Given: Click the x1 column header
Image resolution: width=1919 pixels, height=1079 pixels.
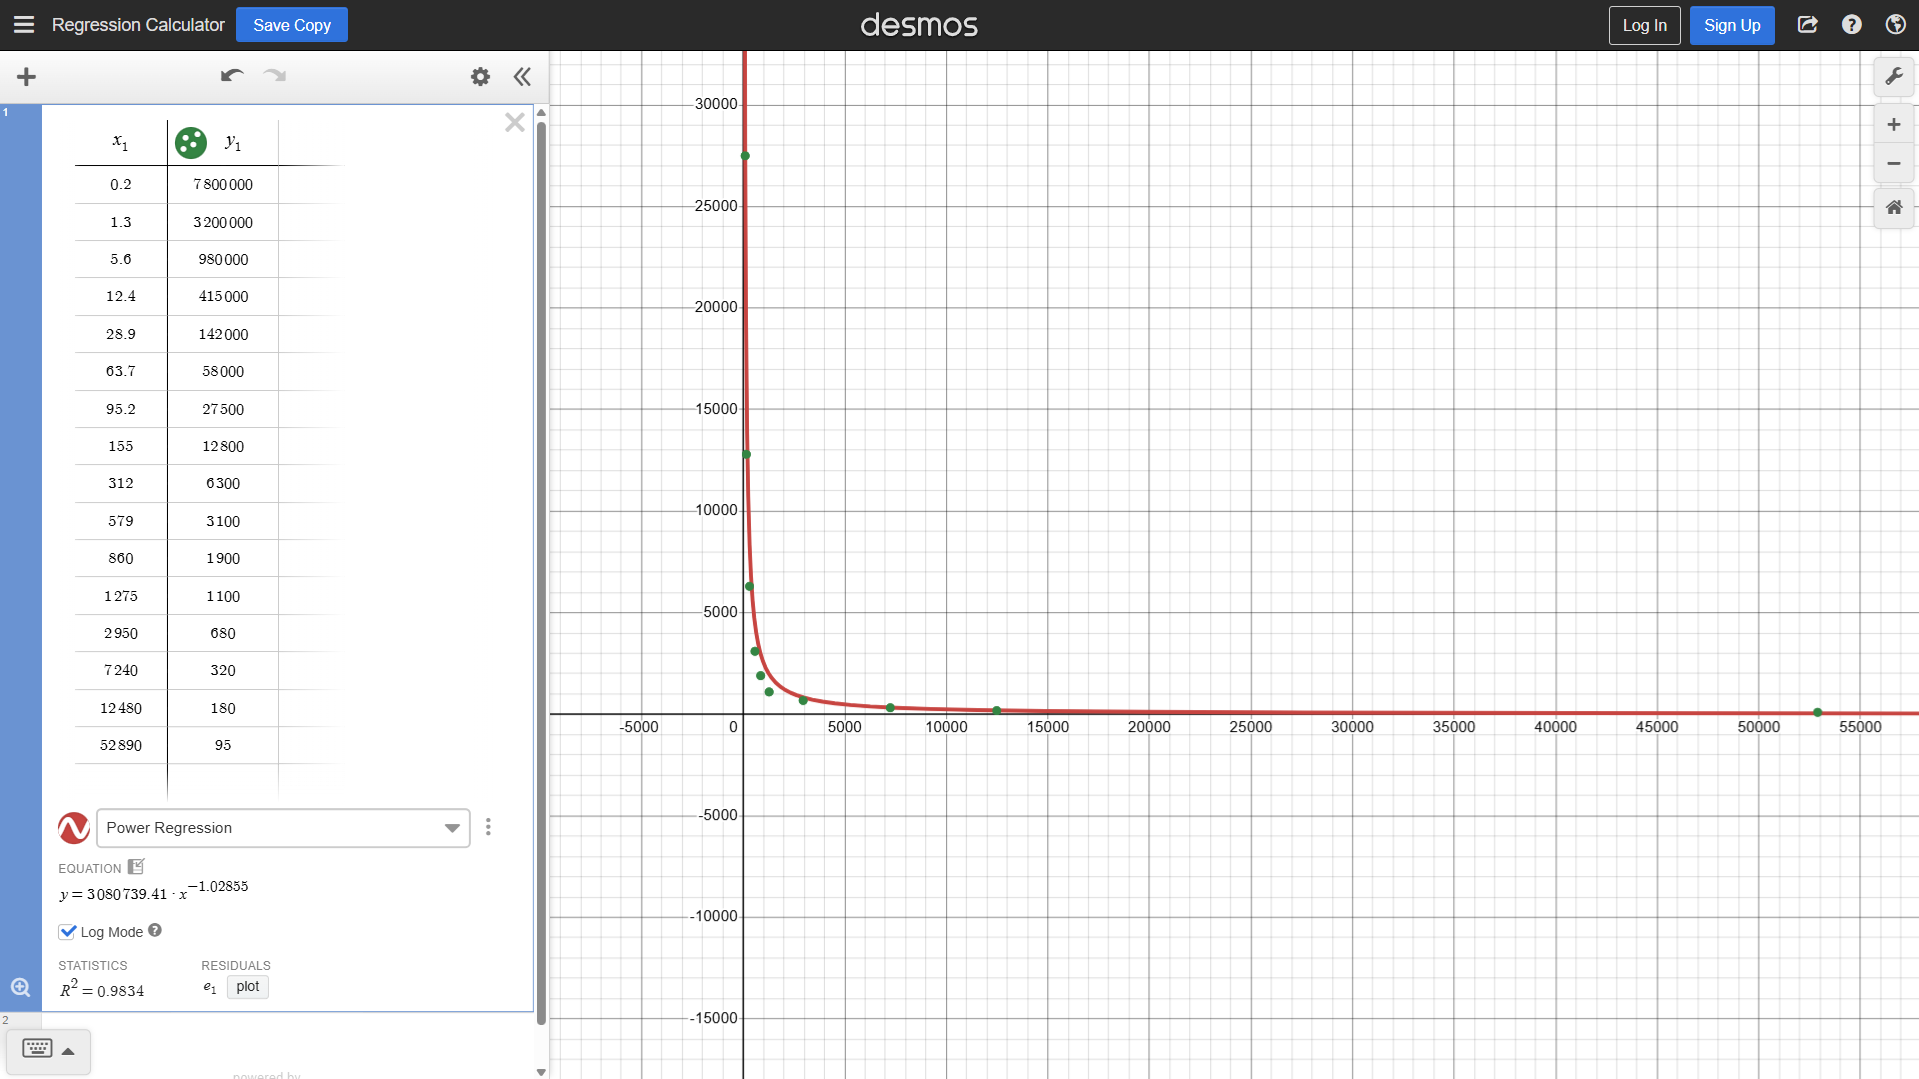Looking at the screenshot, I should click(120, 142).
